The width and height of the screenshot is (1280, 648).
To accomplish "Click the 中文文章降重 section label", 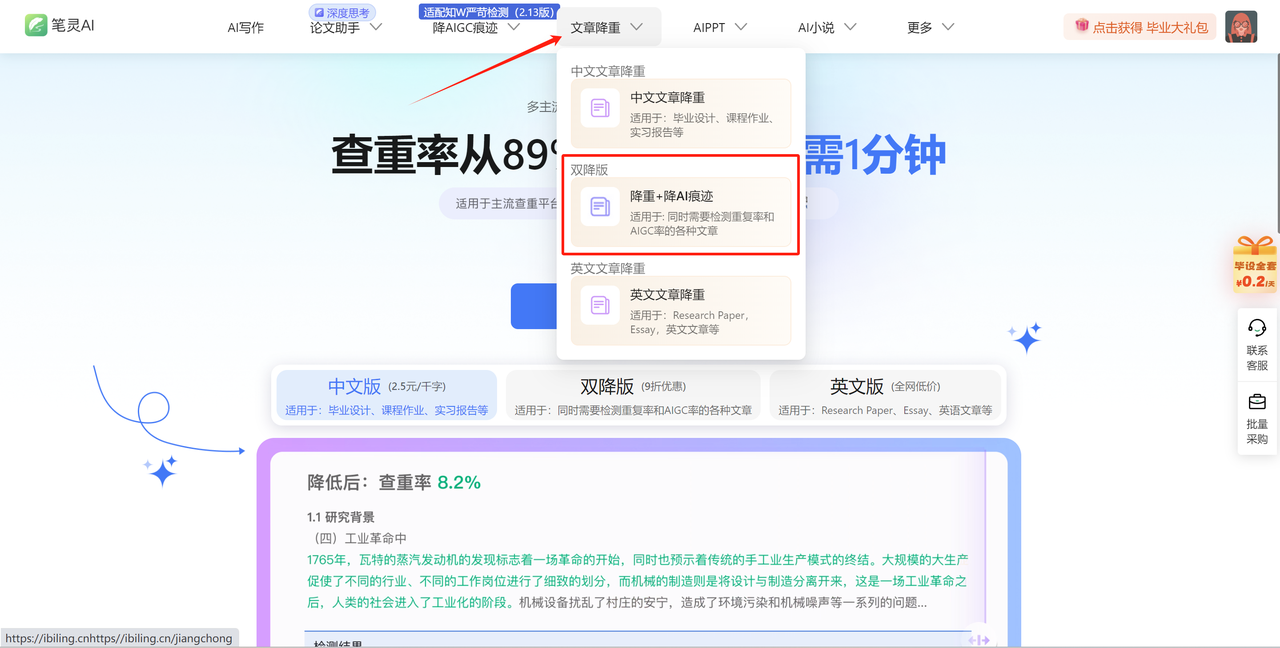I will [x=608, y=71].
